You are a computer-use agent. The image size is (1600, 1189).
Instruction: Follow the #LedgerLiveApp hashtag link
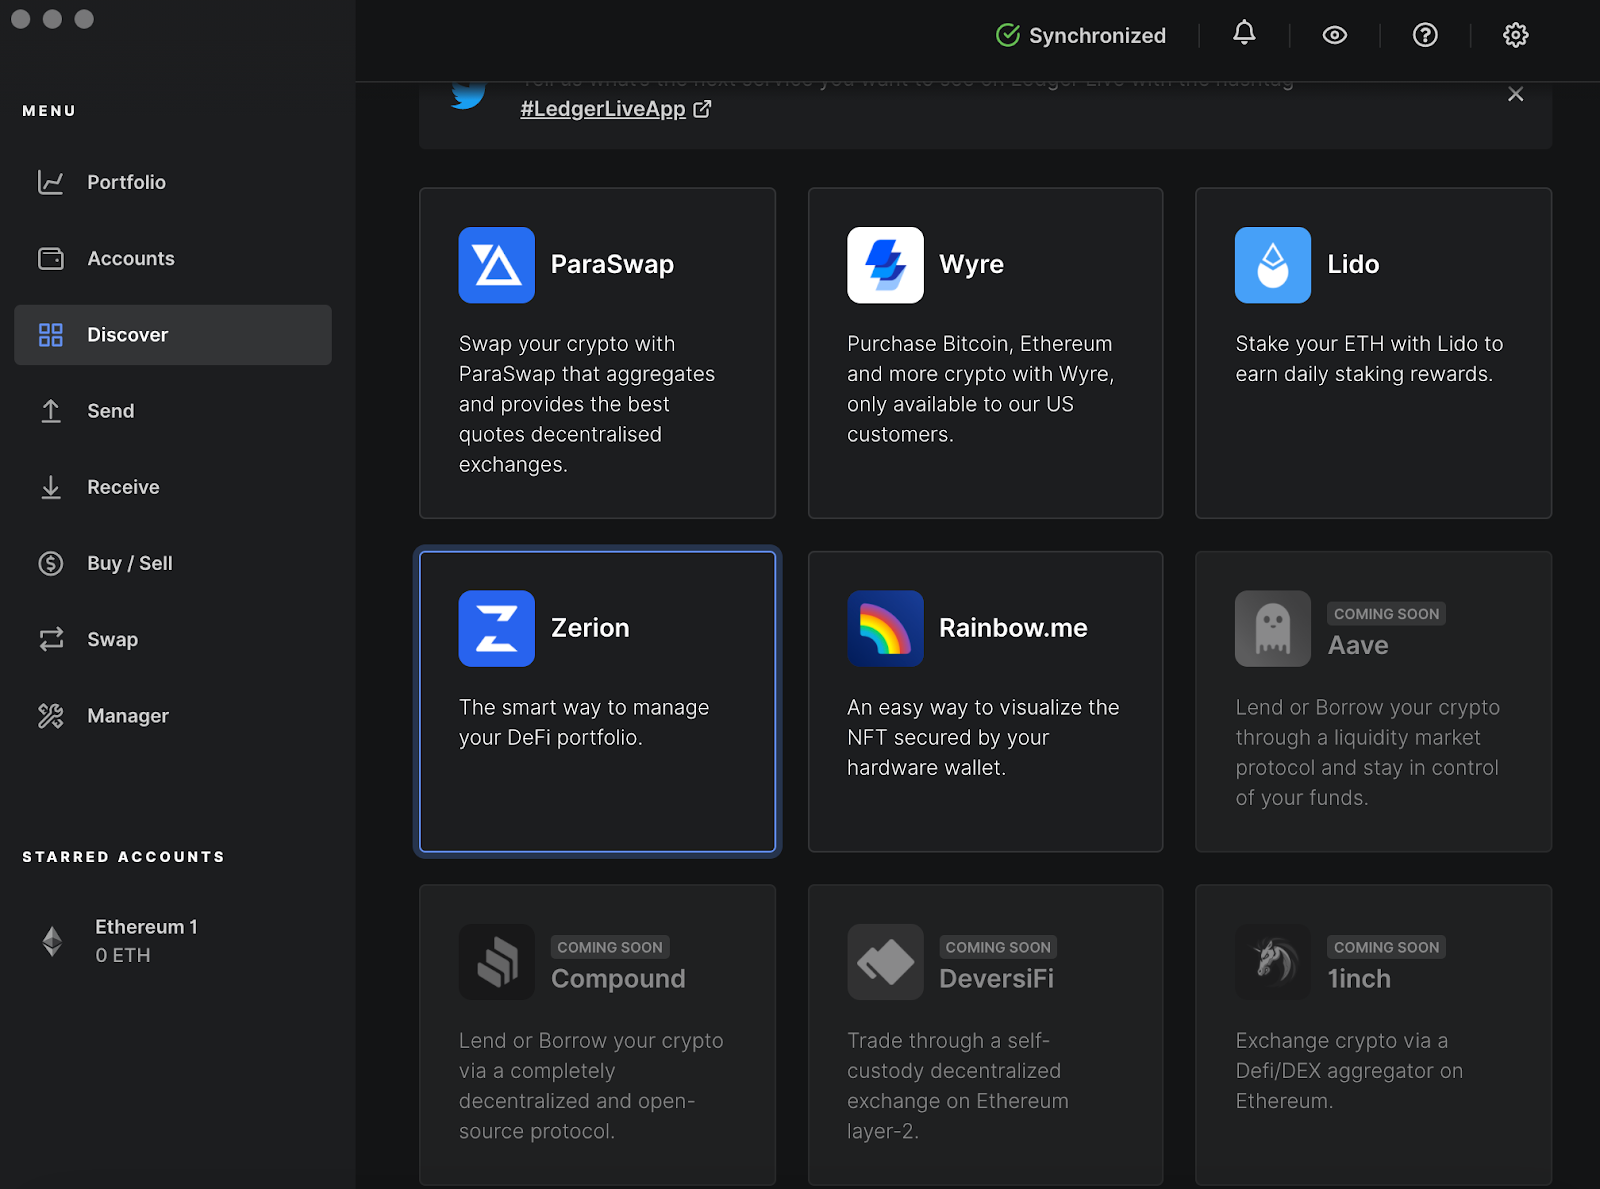(603, 109)
